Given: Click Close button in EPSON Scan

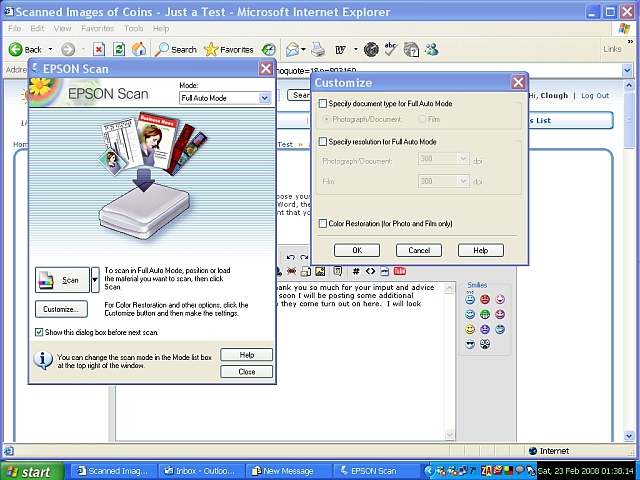Looking at the screenshot, I should click(x=247, y=371).
